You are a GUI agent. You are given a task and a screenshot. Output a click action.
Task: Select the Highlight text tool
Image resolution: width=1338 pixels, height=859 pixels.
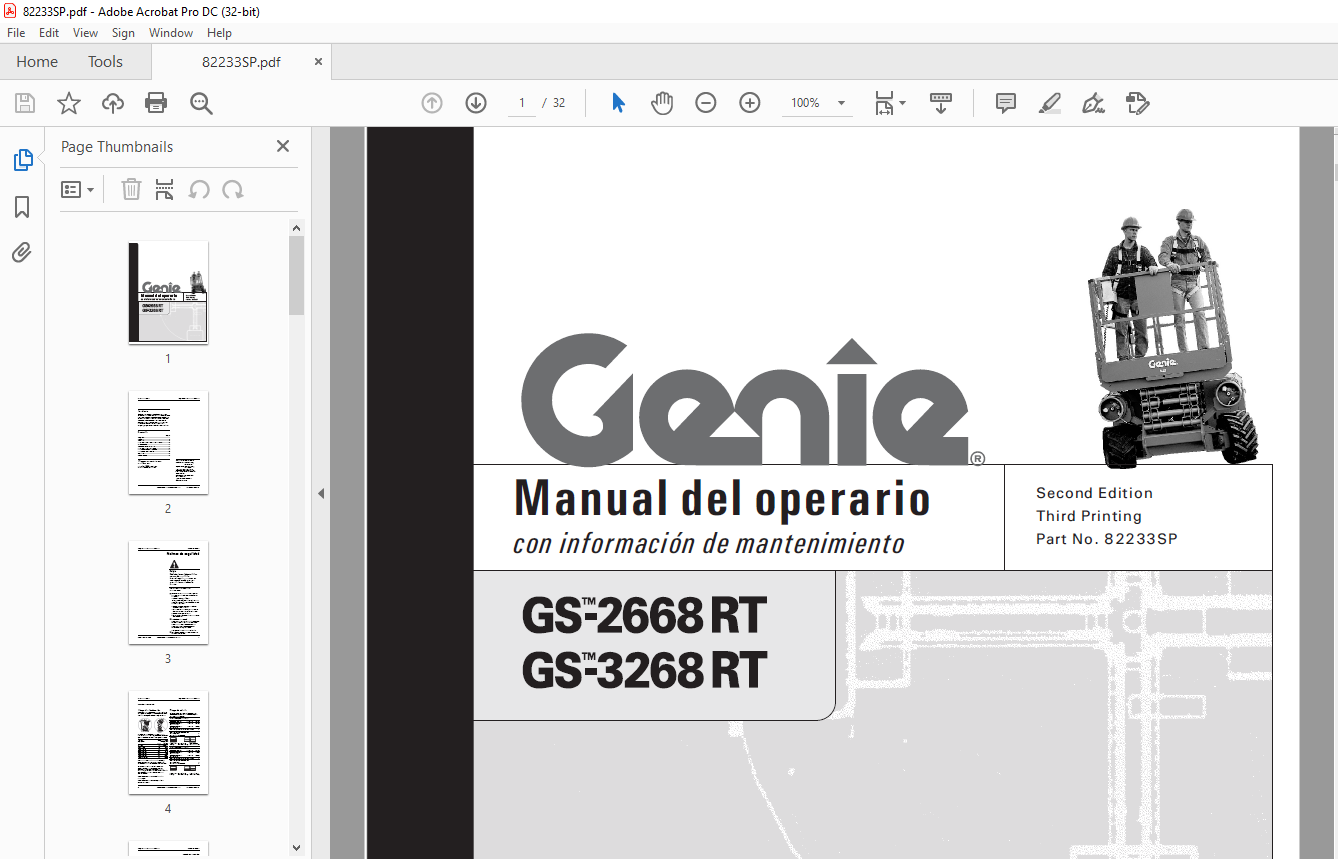tap(1049, 103)
